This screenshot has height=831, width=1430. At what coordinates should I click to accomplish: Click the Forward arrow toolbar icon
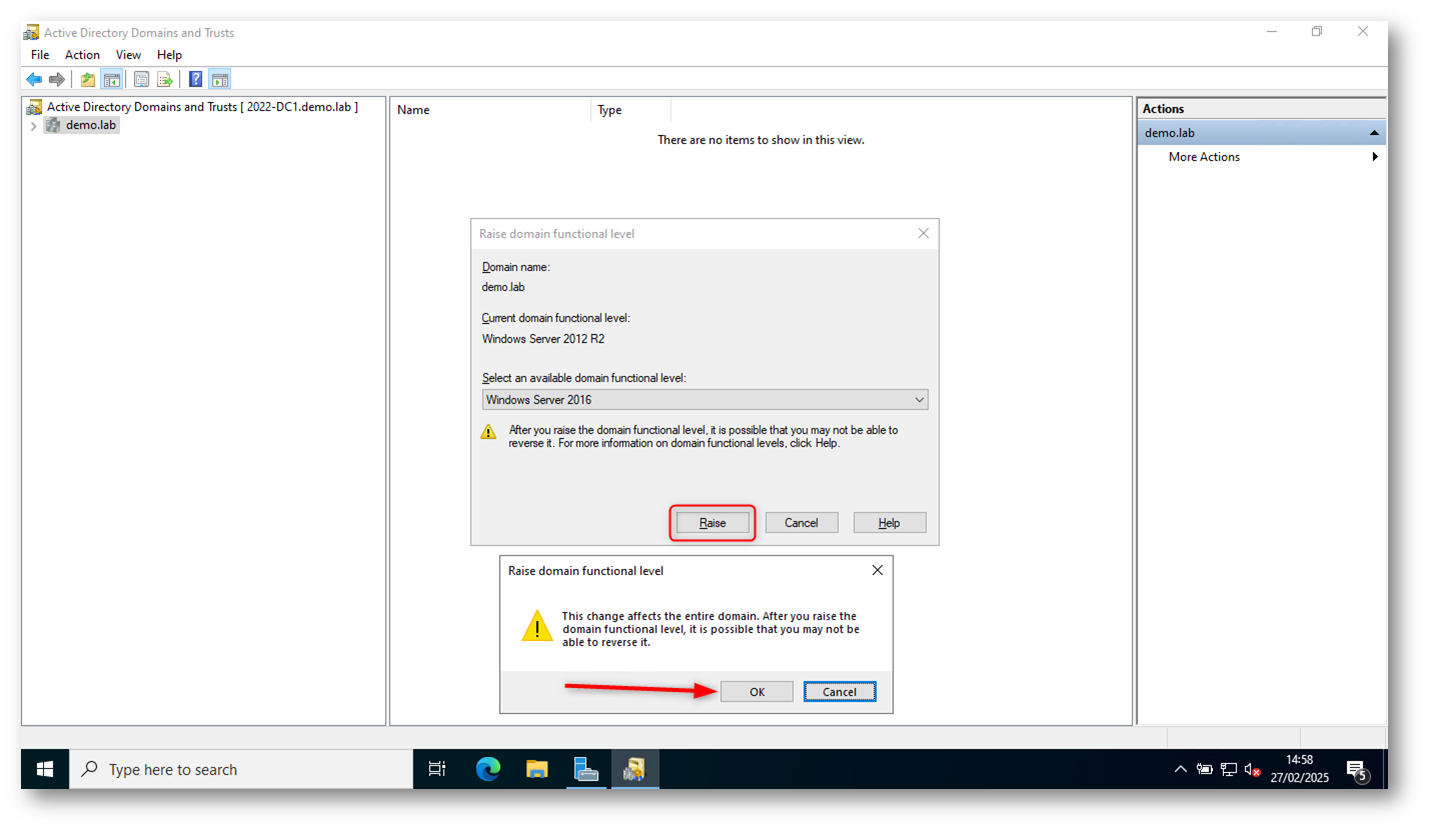(57, 79)
